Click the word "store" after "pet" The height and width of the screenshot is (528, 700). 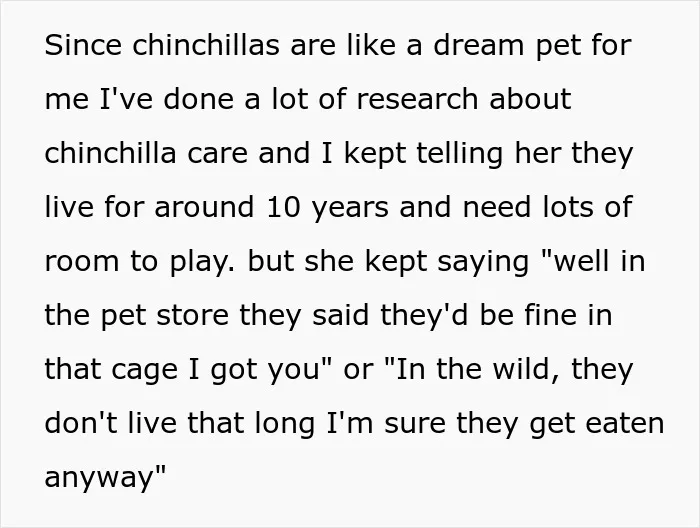tap(192, 316)
